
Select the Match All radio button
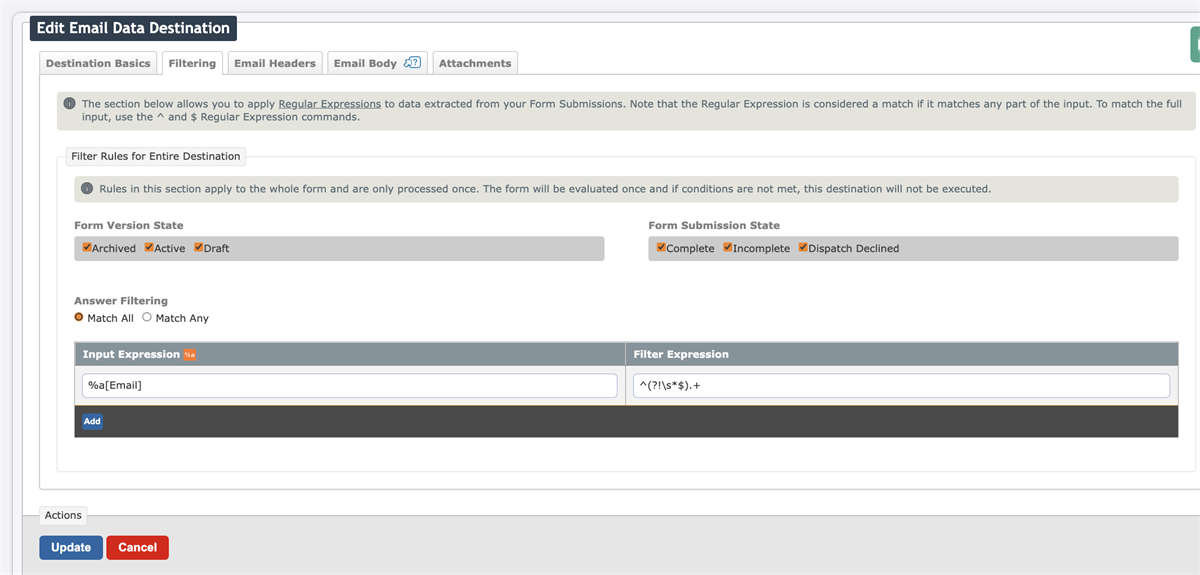pos(79,317)
